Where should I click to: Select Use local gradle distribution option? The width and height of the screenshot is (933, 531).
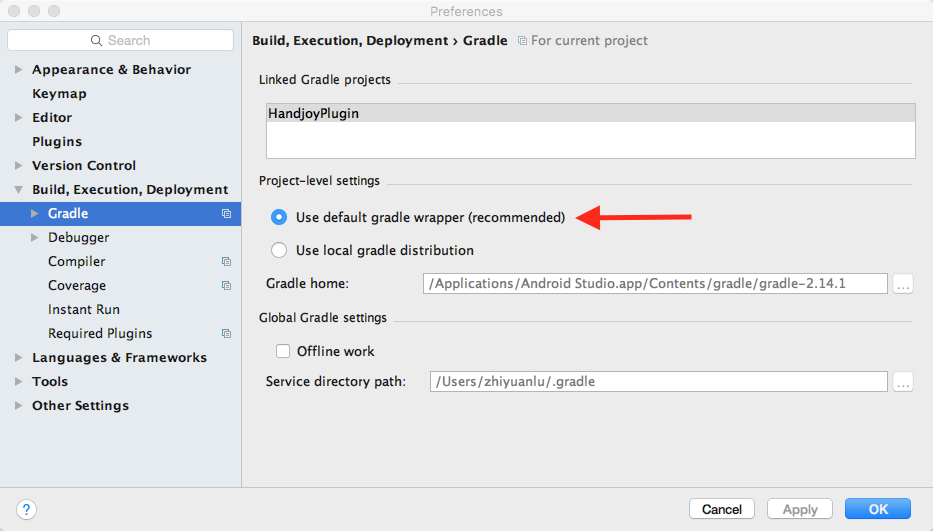[279, 250]
